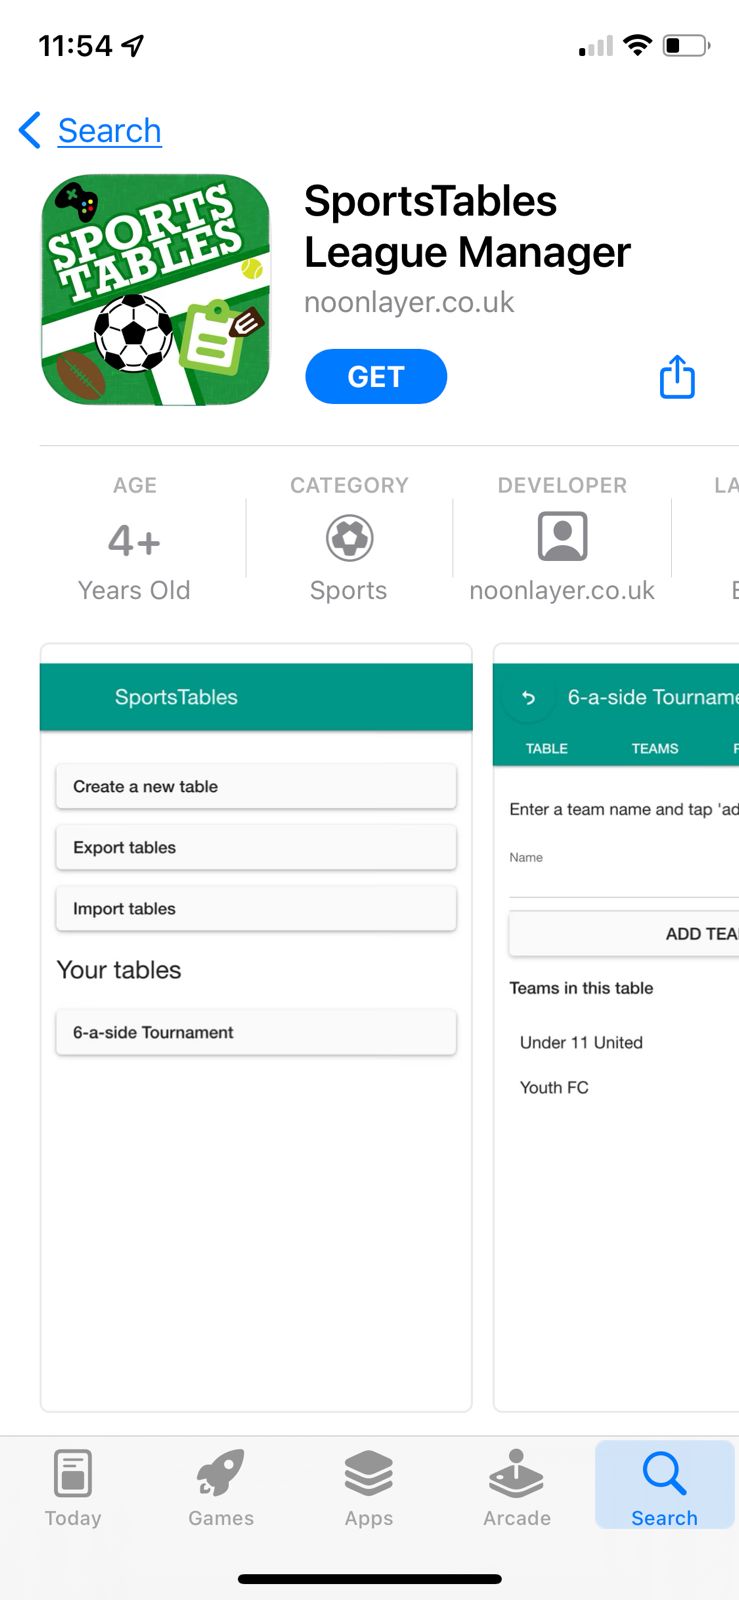Tap the 11:54 clock in status bar
Viewport: 739px width, 1600px height.
[75, 46]
